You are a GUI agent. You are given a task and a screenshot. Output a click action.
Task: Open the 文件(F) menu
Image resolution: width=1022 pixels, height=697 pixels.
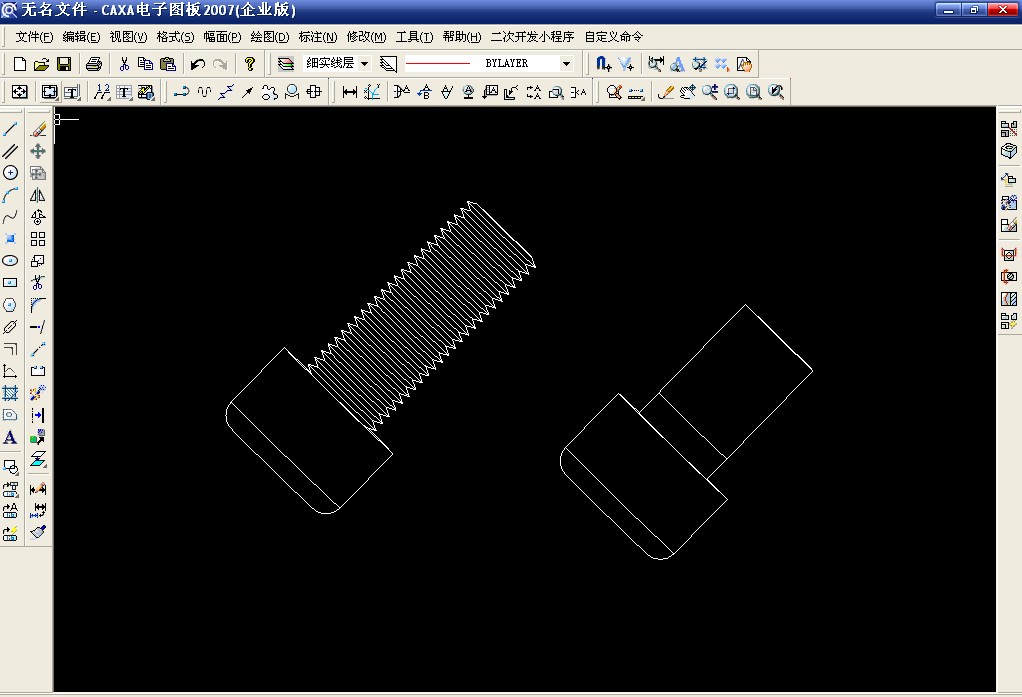click(34, 37)
